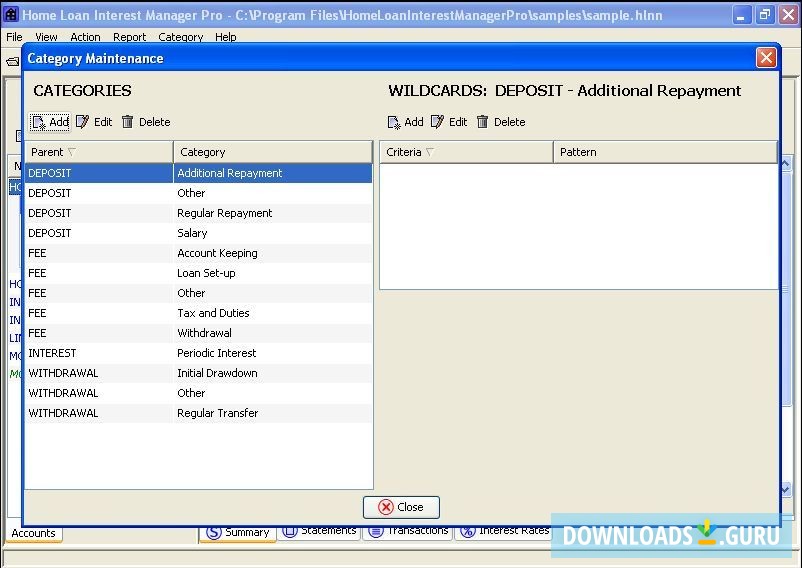Select the Periodic Interest row
Image resolution: width=802 pixels, height=568 pixels.
tap(198, 353)
